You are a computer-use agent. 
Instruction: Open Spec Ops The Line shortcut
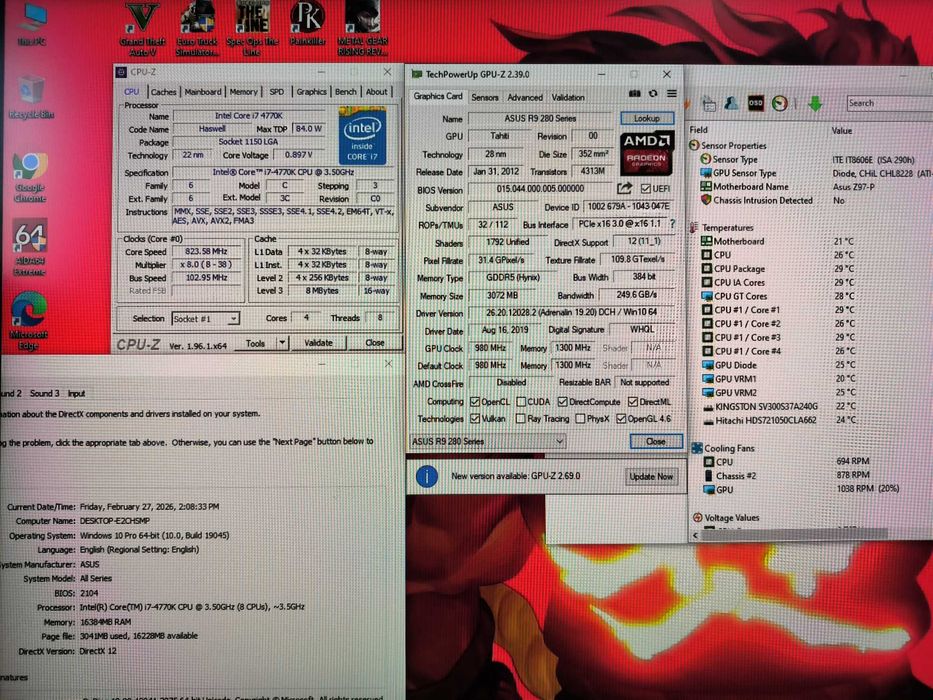click(252, 29)
